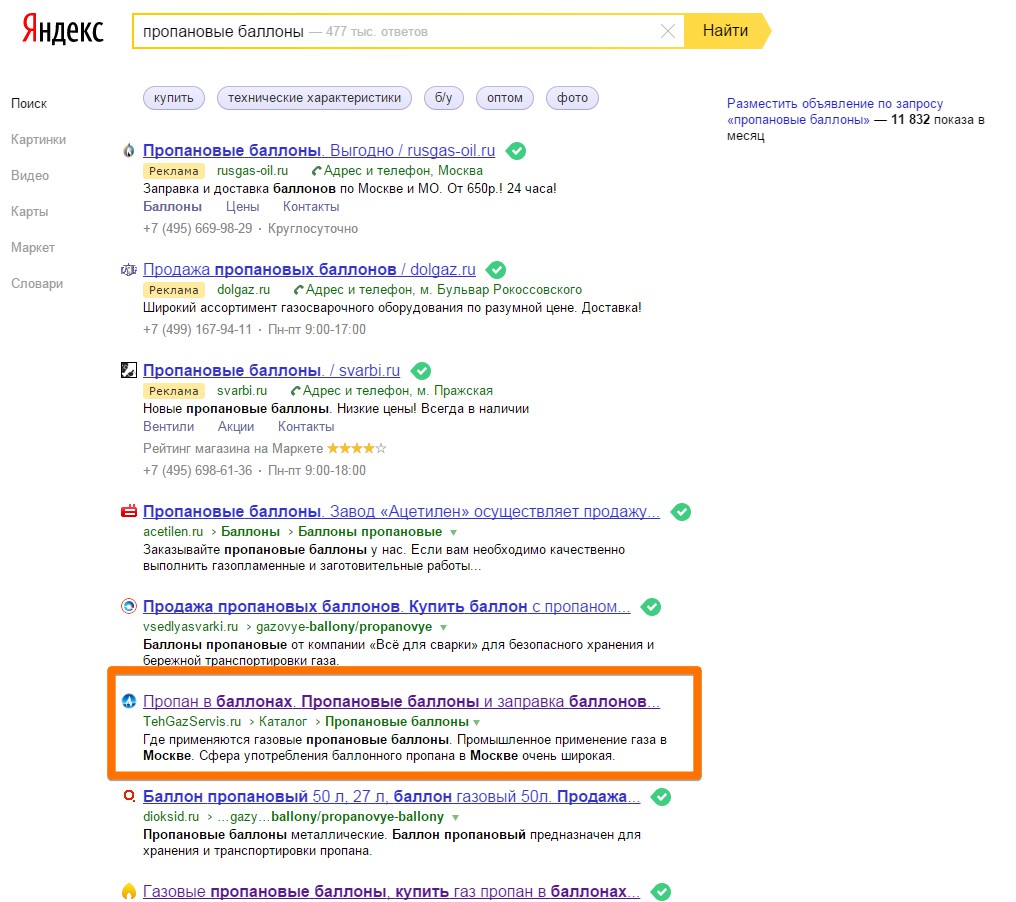Select the "технические характеристики" suggestion chip
This screenshot has width=1016, height=902.
(x=314, y=98)
